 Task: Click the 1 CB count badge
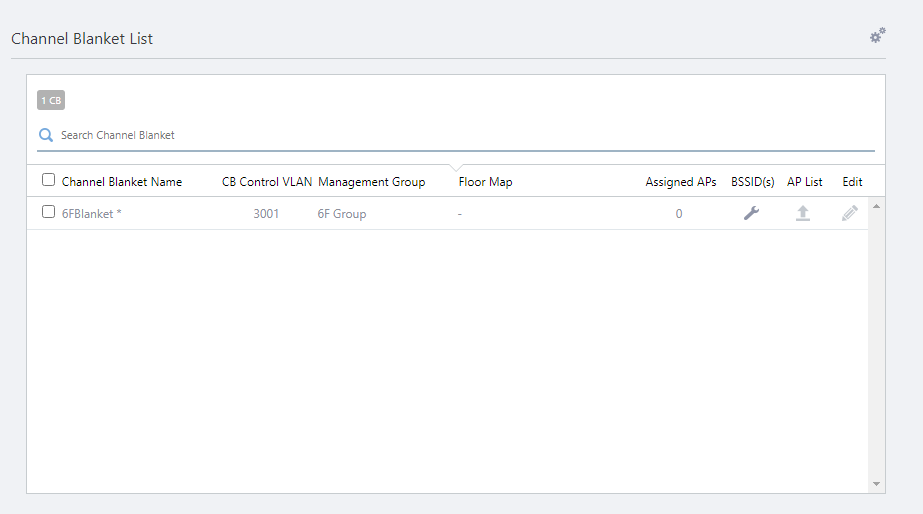click(x=51, y=100)
